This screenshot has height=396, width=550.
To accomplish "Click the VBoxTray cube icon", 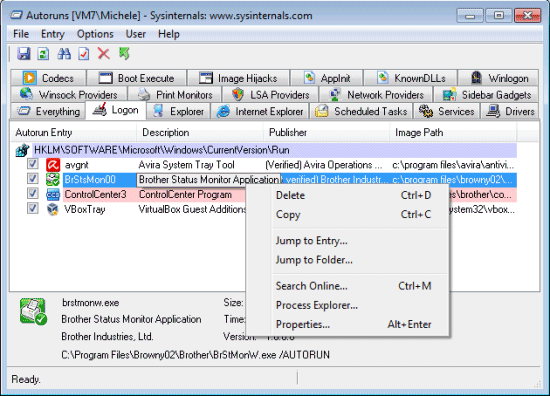I will pyautogui.click(x=53, y=209).
